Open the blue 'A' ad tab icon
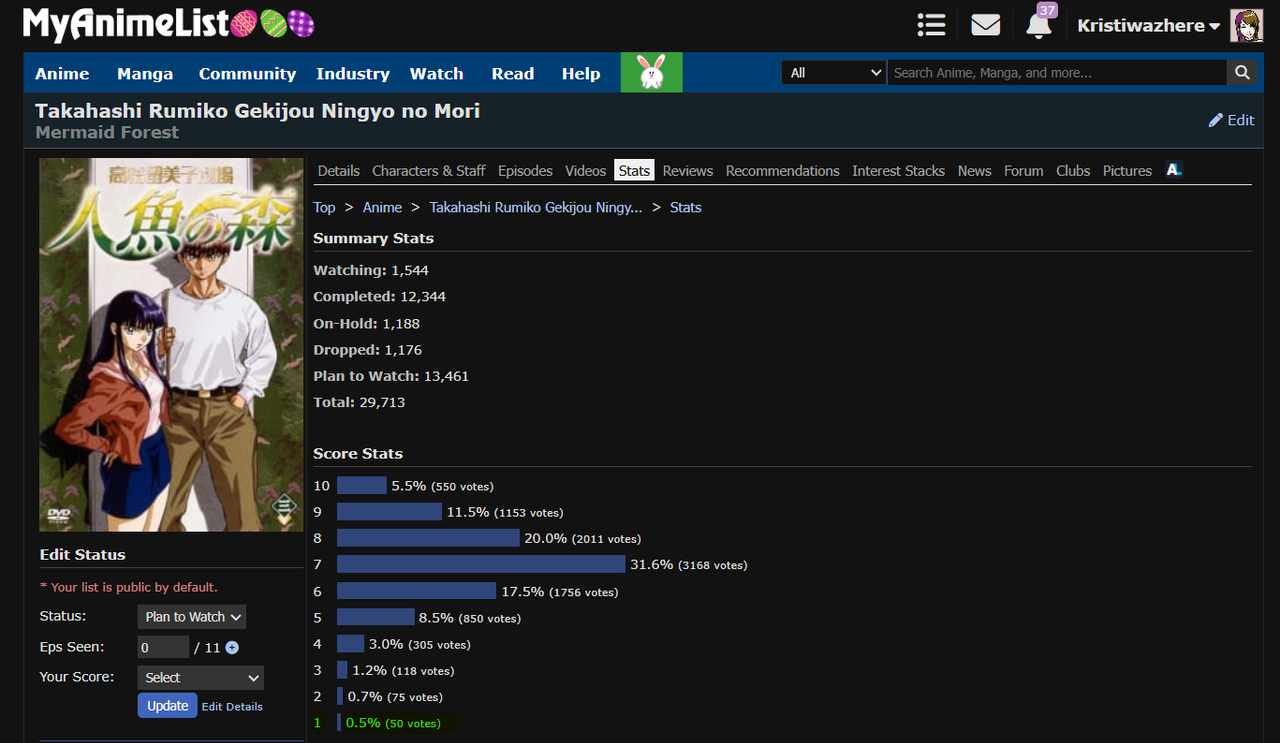 (1174, 170)
